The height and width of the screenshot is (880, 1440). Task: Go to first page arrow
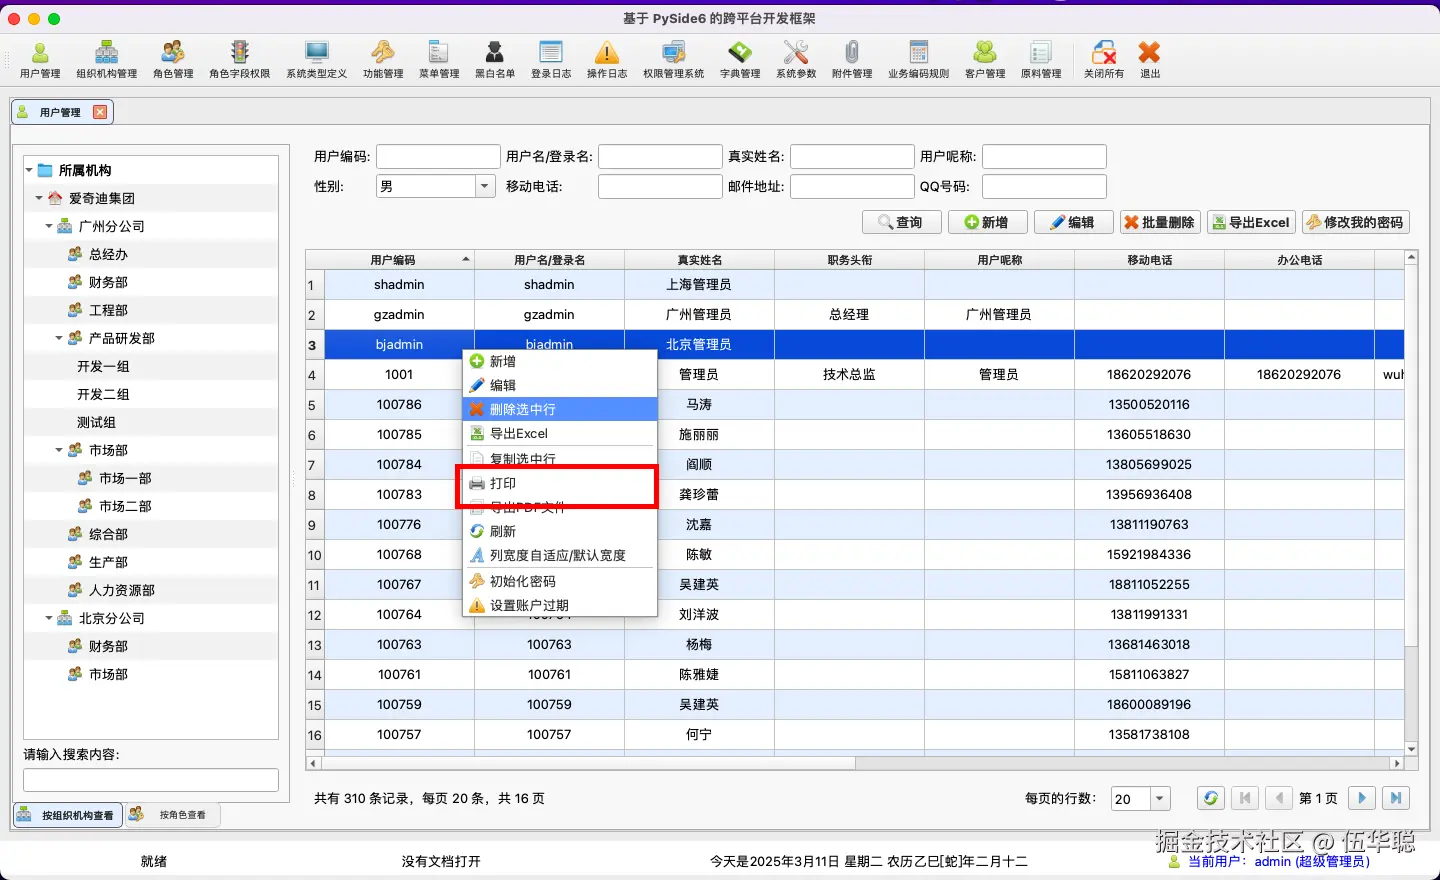[1245, 798]
